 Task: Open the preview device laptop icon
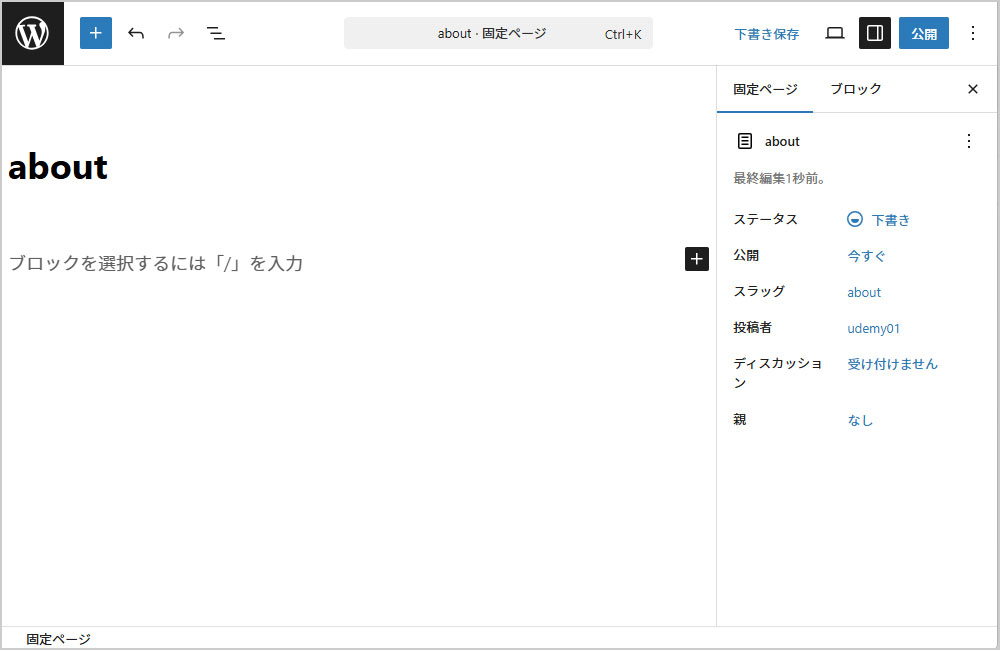pos(835,33)
